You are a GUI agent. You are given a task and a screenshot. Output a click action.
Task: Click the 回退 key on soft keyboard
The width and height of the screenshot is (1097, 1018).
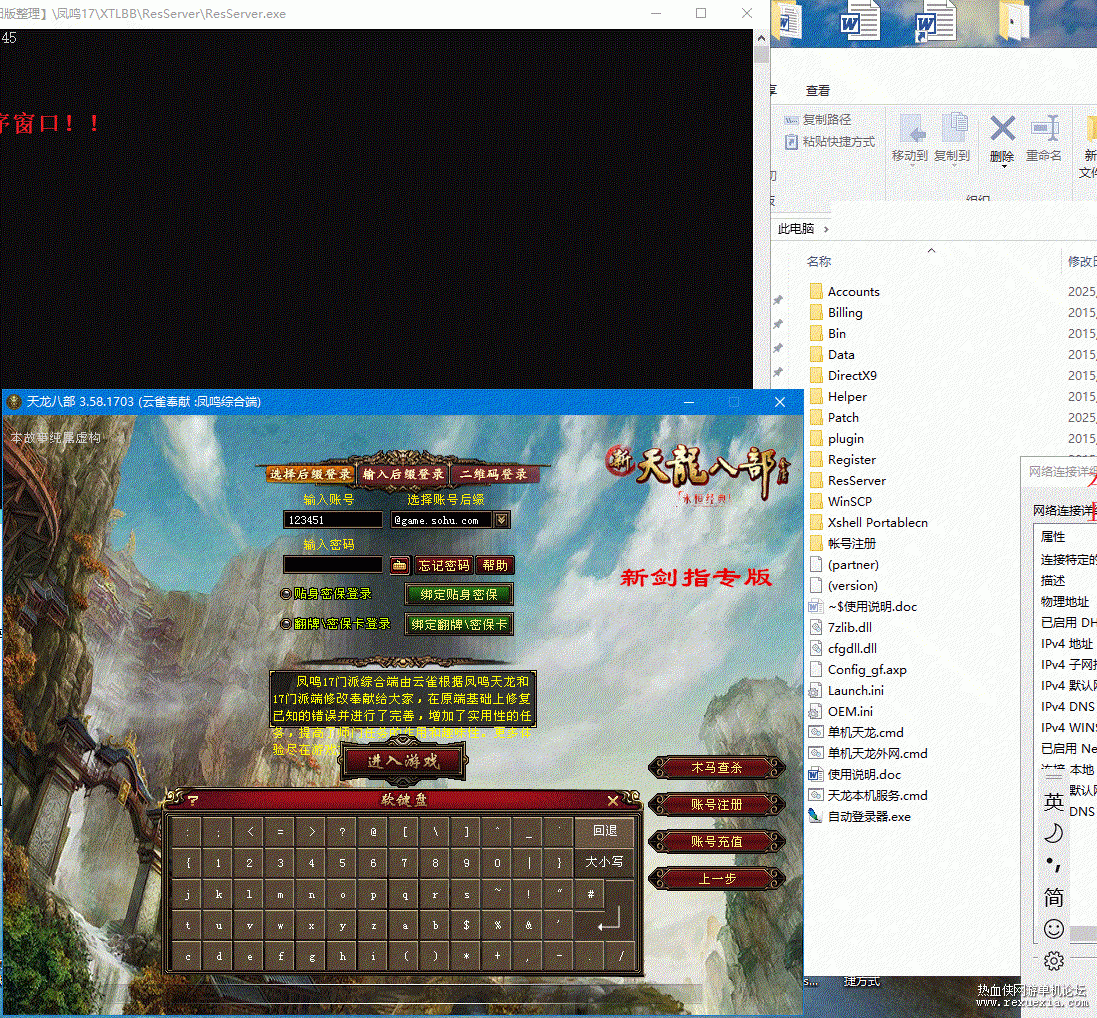click(604, 830)
